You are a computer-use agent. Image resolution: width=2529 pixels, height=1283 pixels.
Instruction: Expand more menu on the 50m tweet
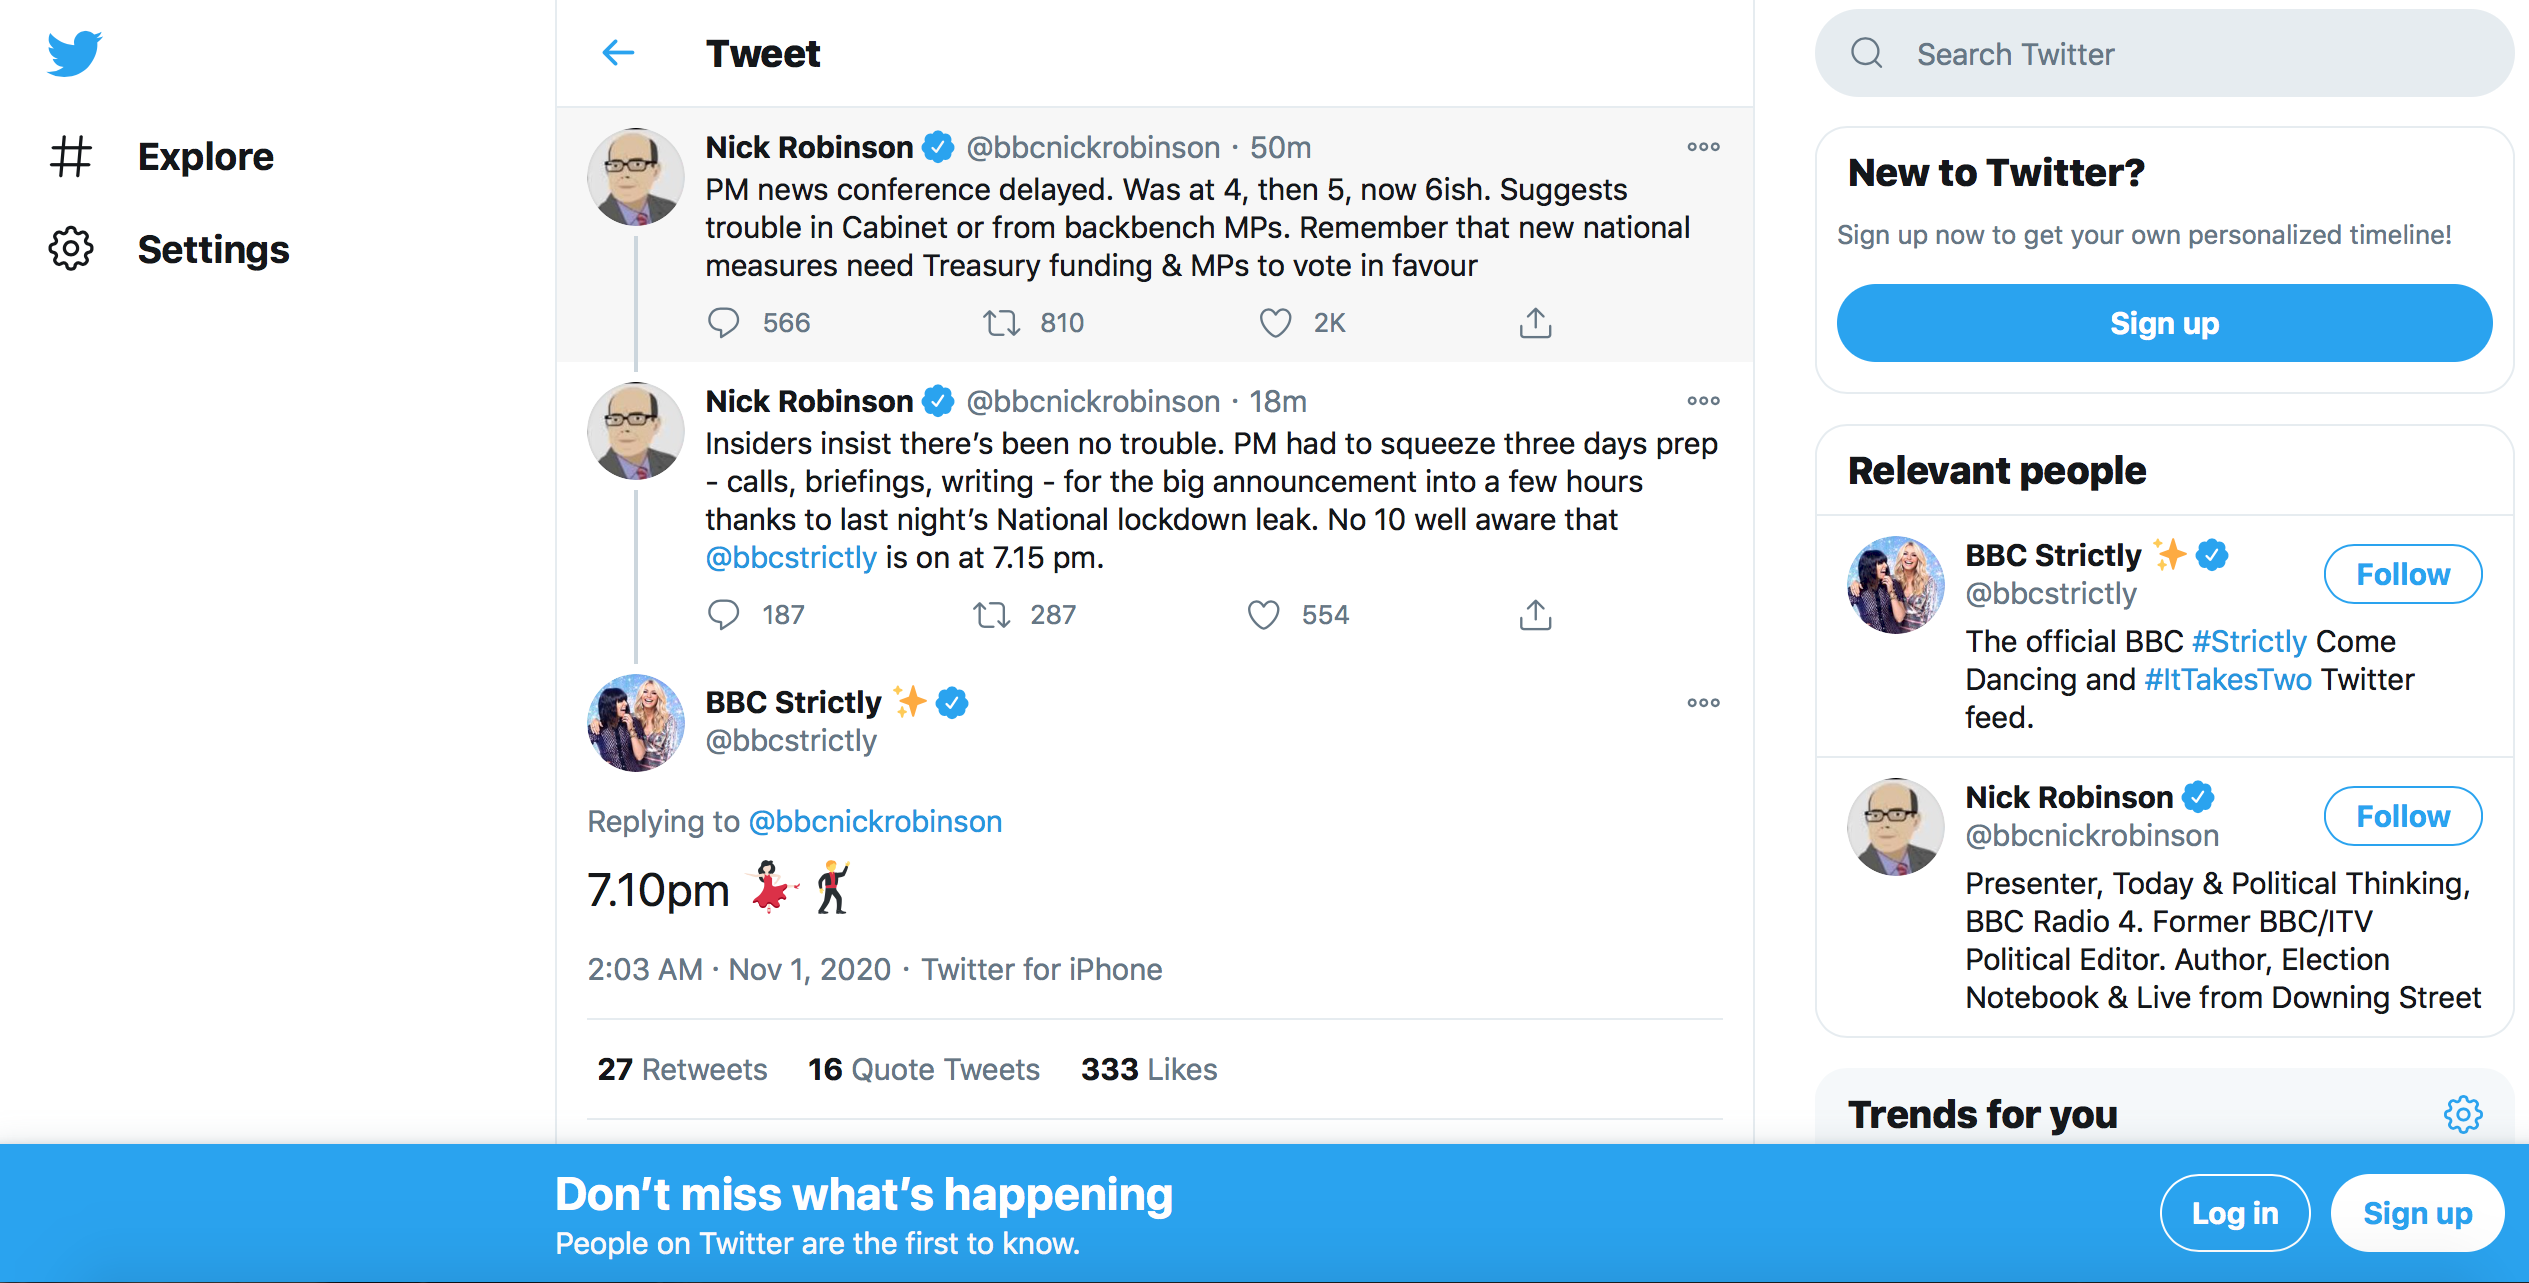point(1703,147)
